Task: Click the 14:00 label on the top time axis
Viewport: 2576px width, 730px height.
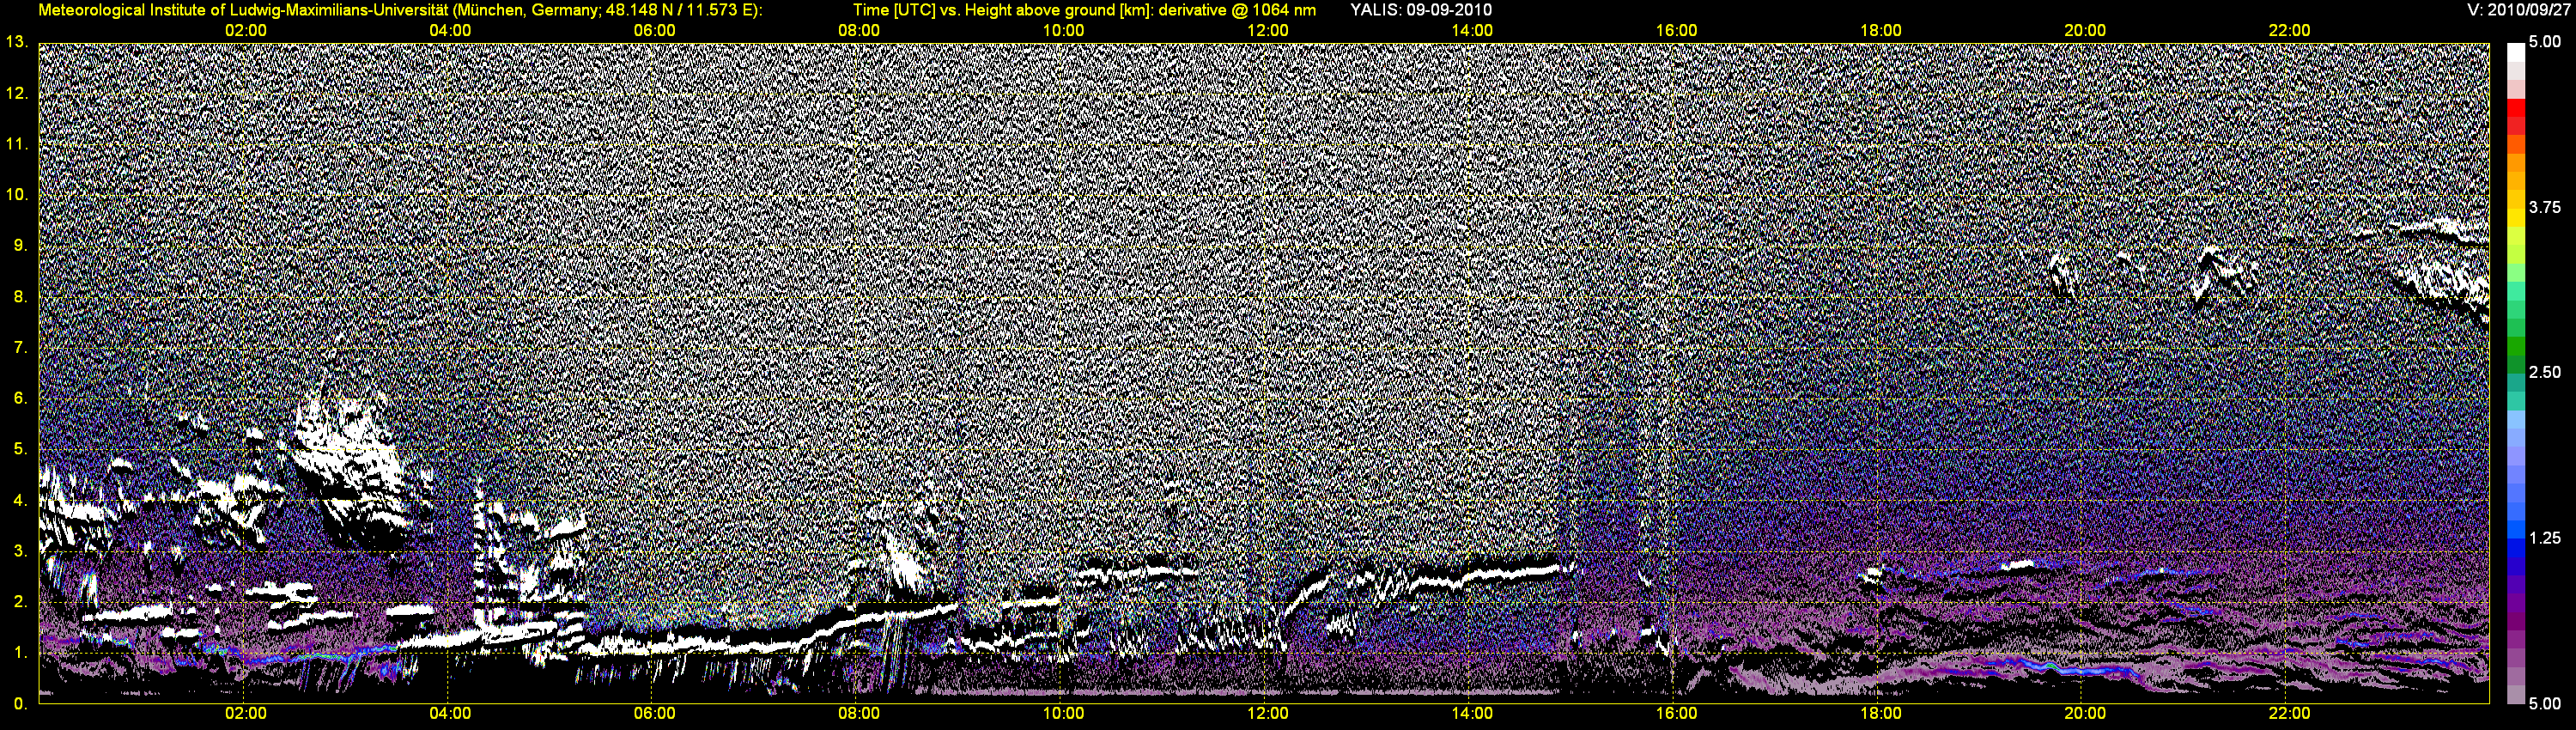Action: coord(1472,31)
